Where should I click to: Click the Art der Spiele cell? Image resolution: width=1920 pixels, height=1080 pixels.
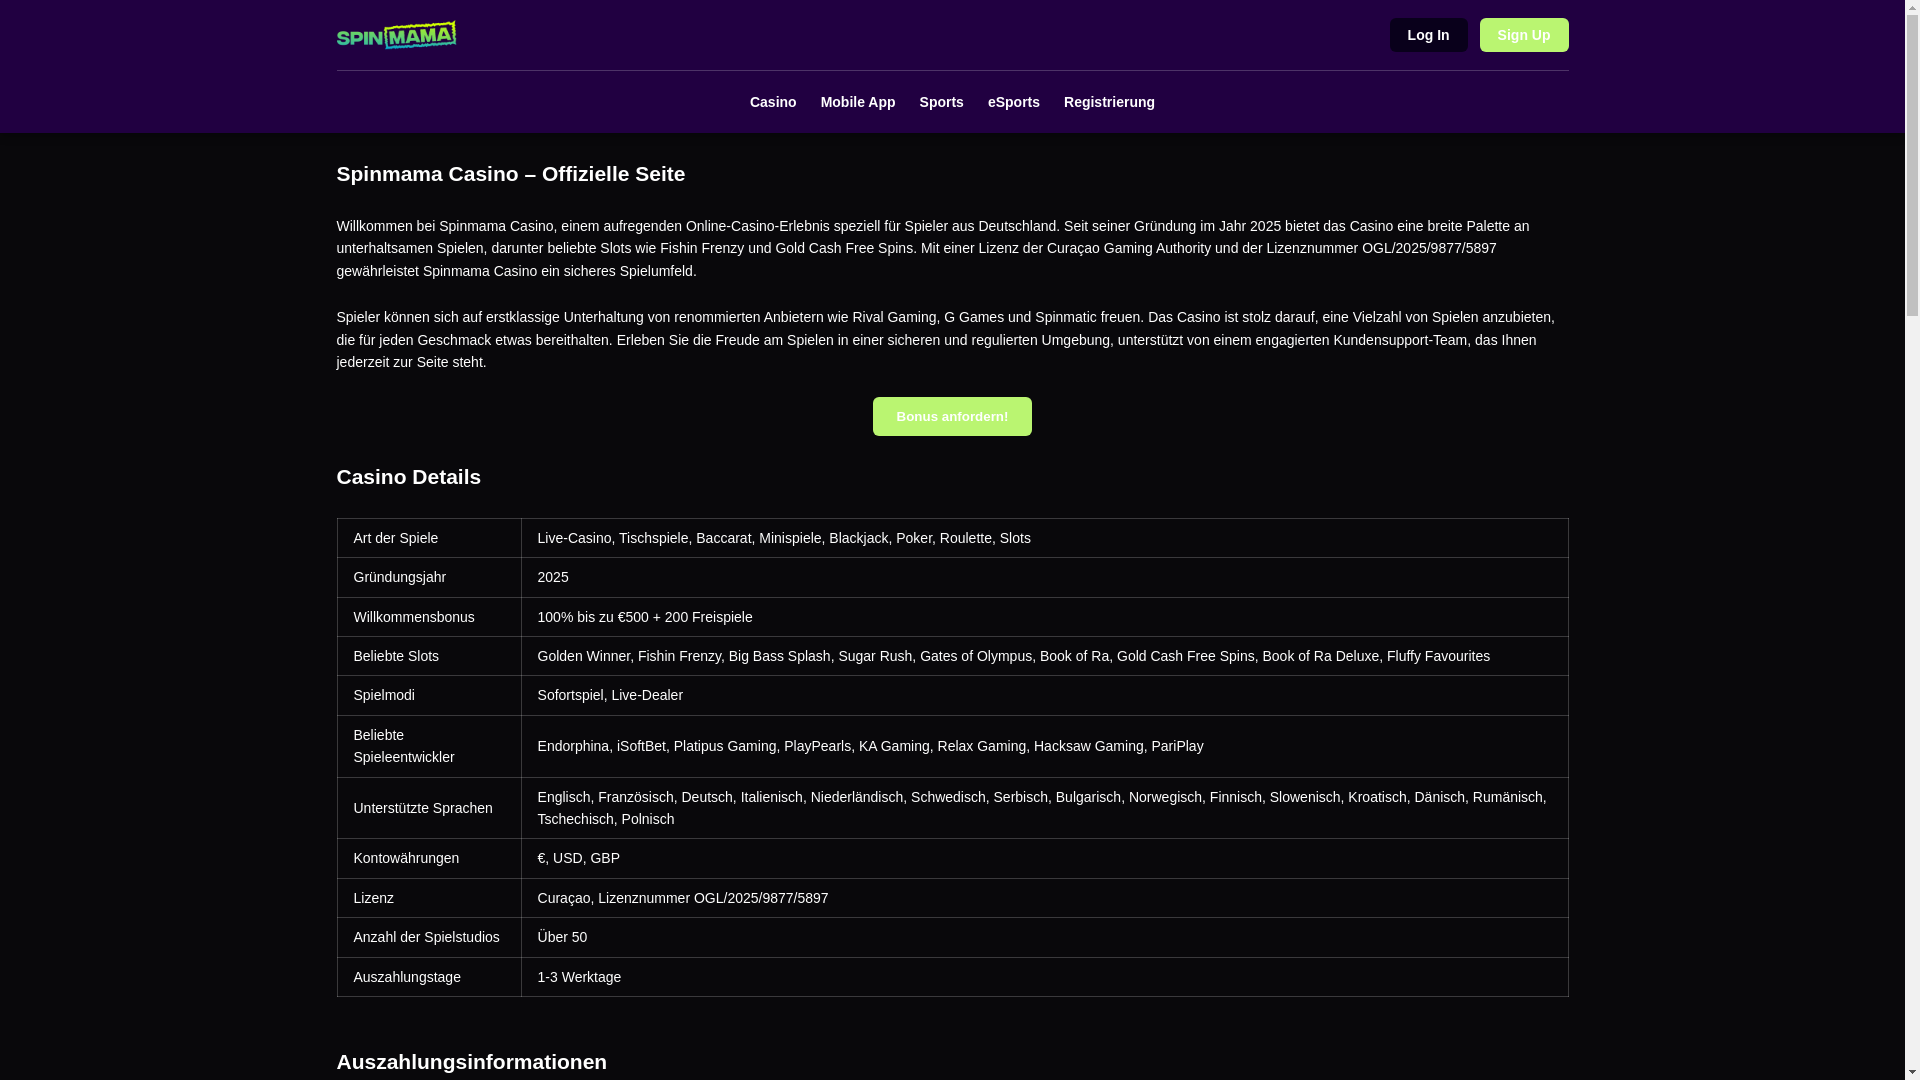(x=429, y=538)
